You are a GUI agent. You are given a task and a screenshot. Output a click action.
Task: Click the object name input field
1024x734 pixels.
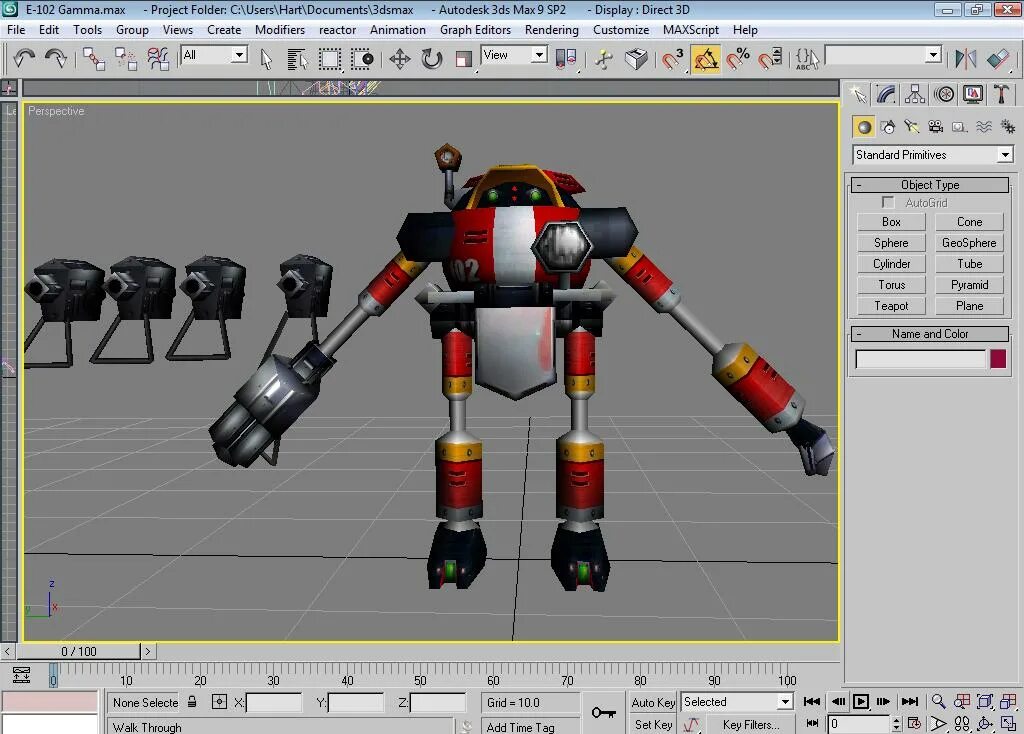(920, 359)
